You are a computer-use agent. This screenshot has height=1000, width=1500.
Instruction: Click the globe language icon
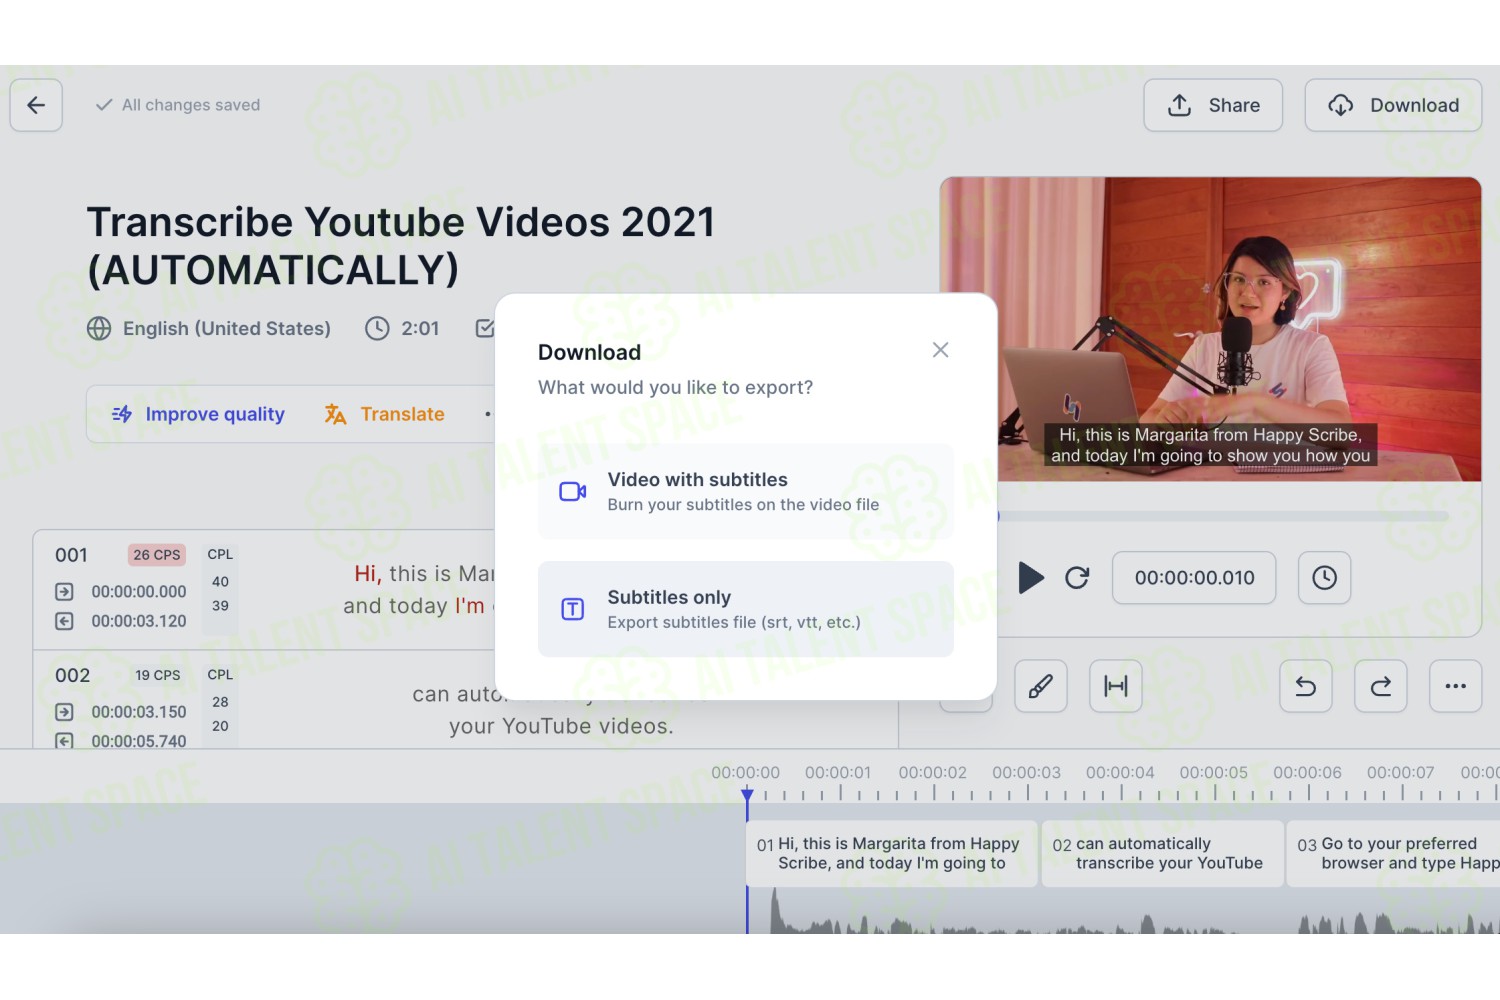pyautogui.click(x=99, y=328)
